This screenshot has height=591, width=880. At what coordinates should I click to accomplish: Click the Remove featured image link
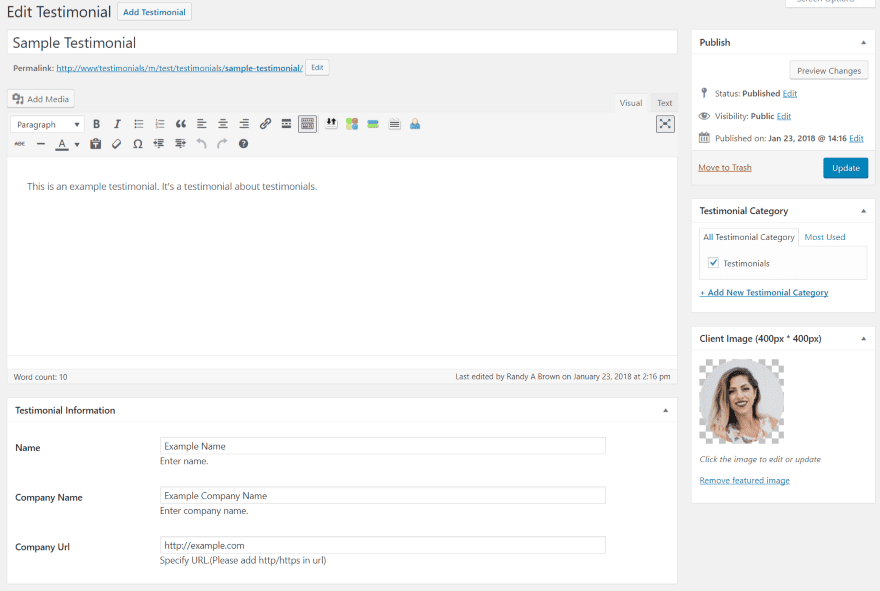coord(744,481)
